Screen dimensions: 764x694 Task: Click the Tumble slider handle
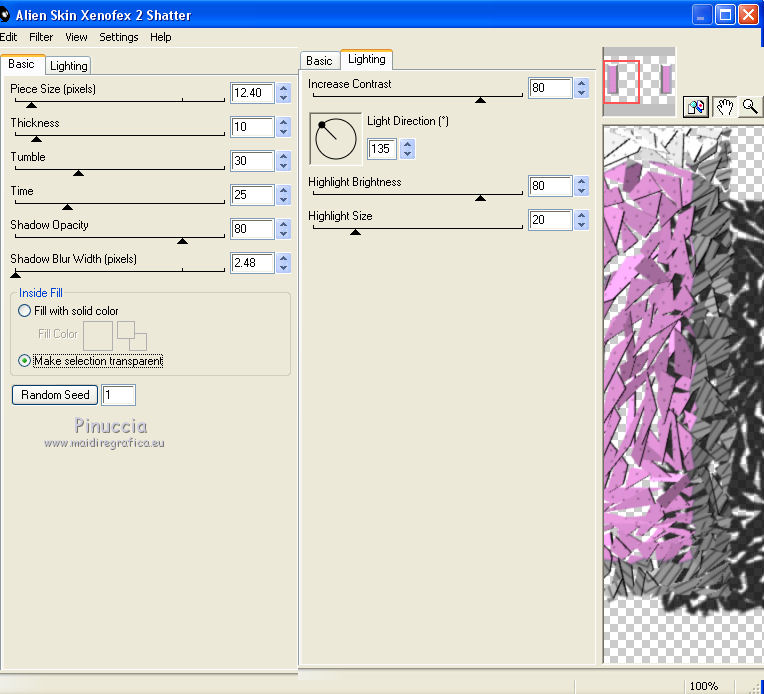78,173
